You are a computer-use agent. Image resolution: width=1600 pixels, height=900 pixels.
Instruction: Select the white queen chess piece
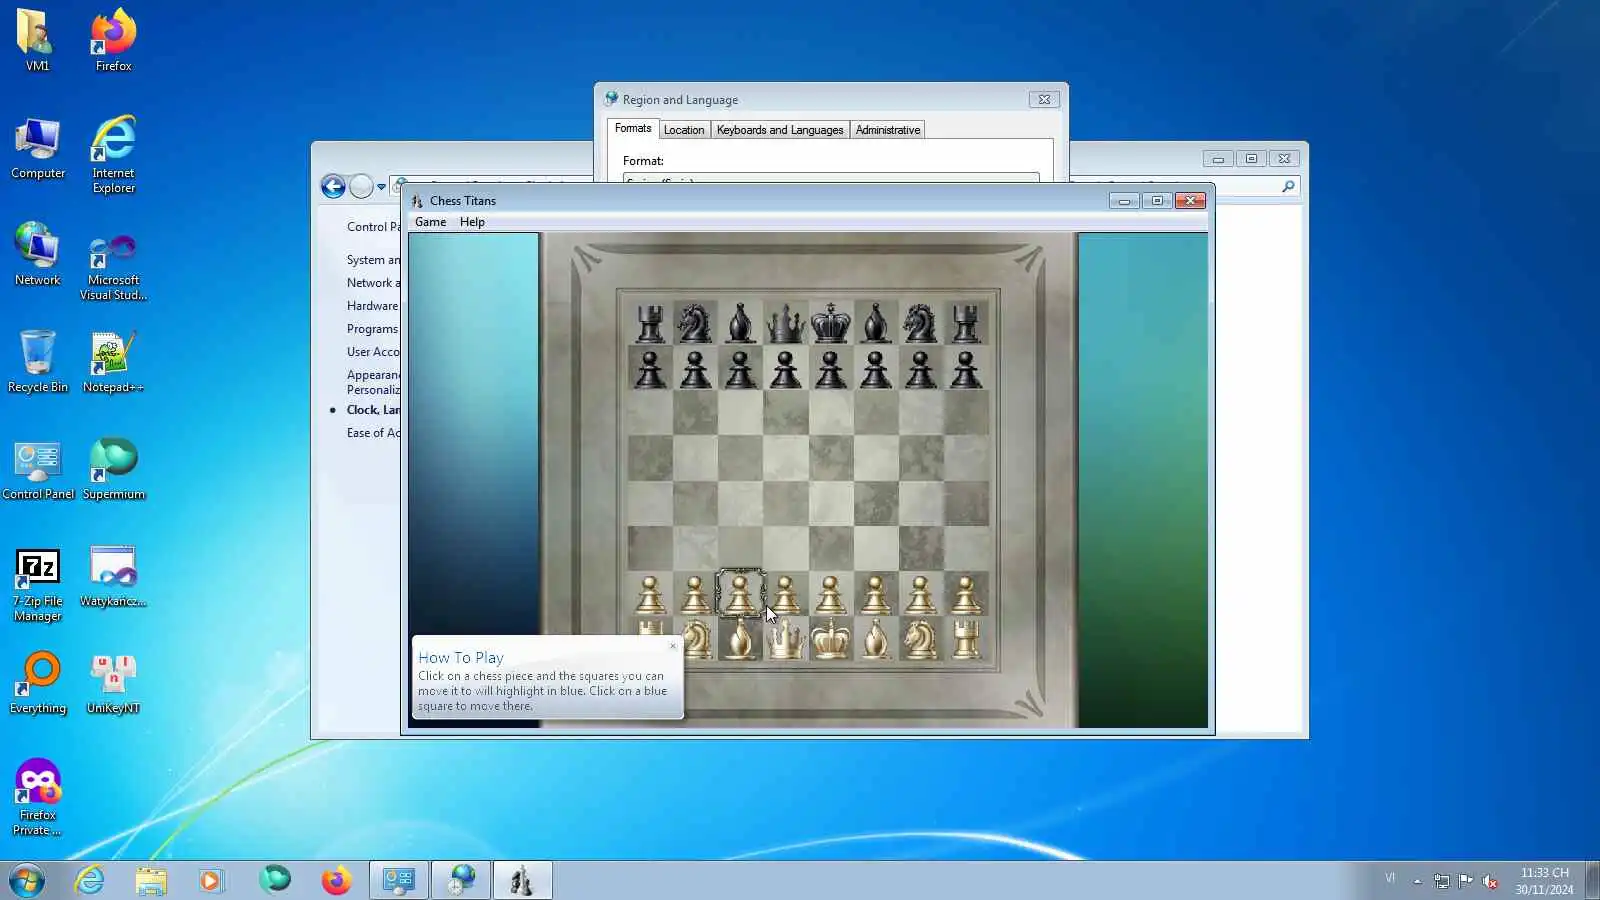785,640
